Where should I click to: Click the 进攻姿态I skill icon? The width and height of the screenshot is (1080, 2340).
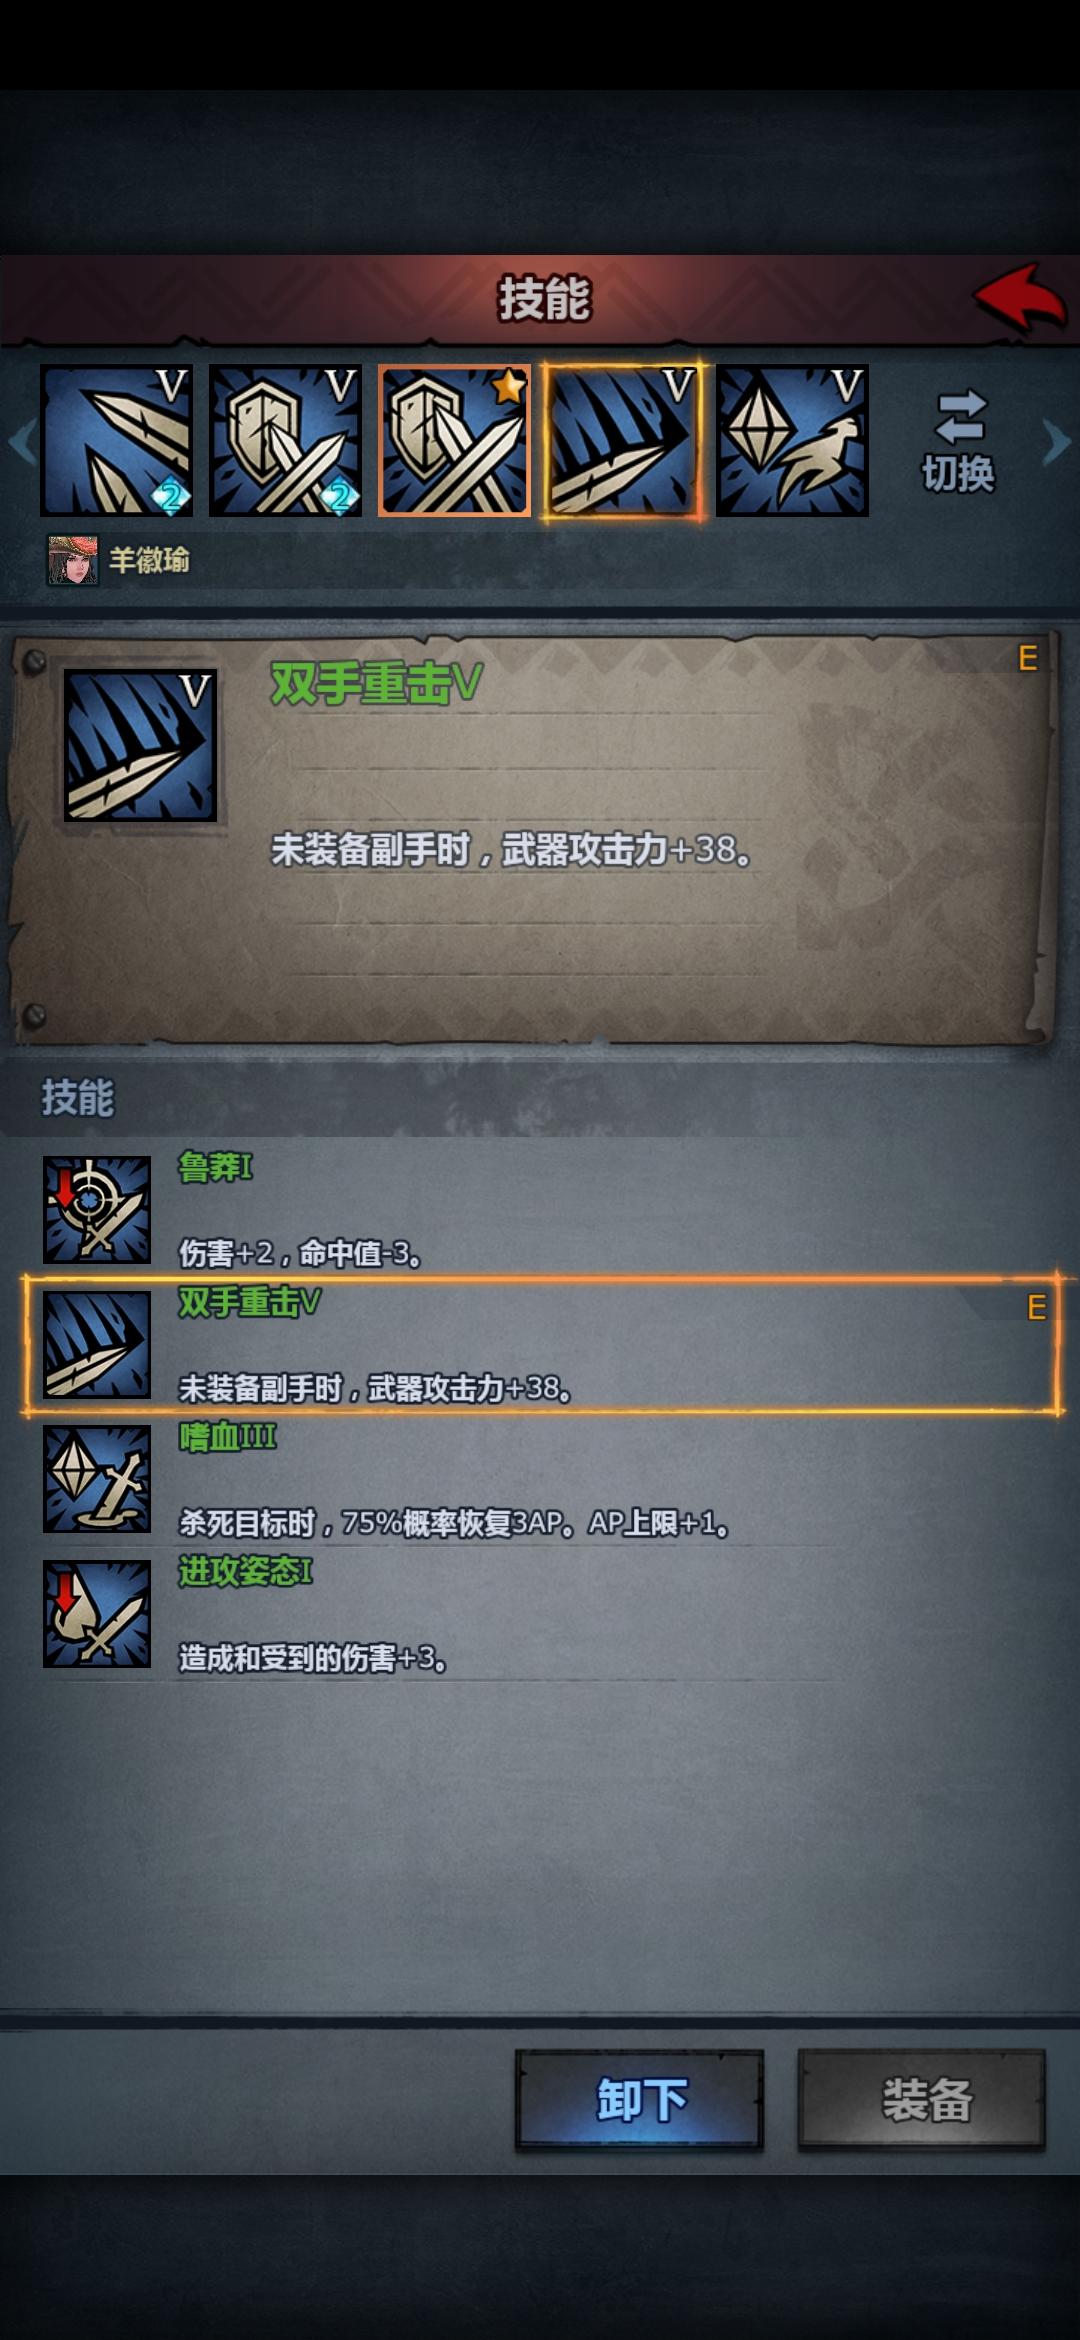pos(97,1614)
